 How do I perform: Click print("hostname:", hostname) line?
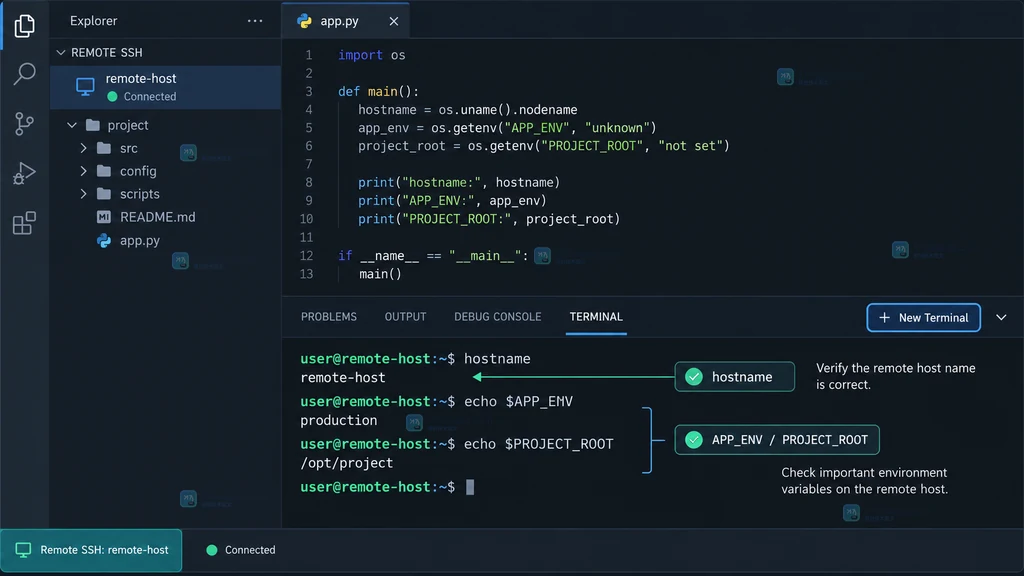[459, 182]
